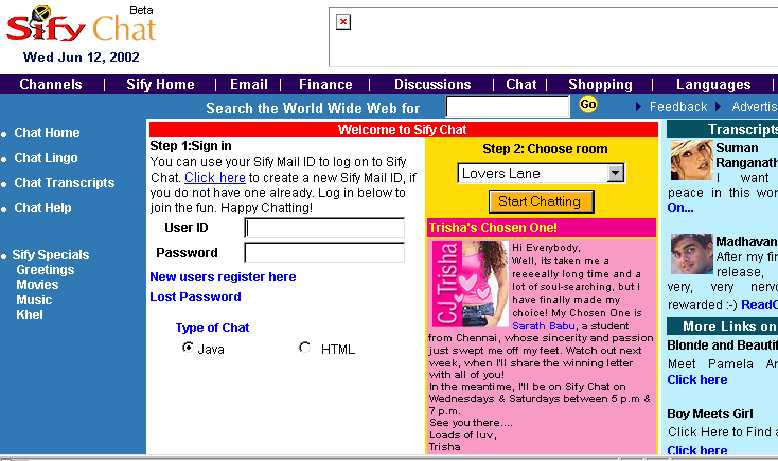Open the Languages menu

[713, 84]
